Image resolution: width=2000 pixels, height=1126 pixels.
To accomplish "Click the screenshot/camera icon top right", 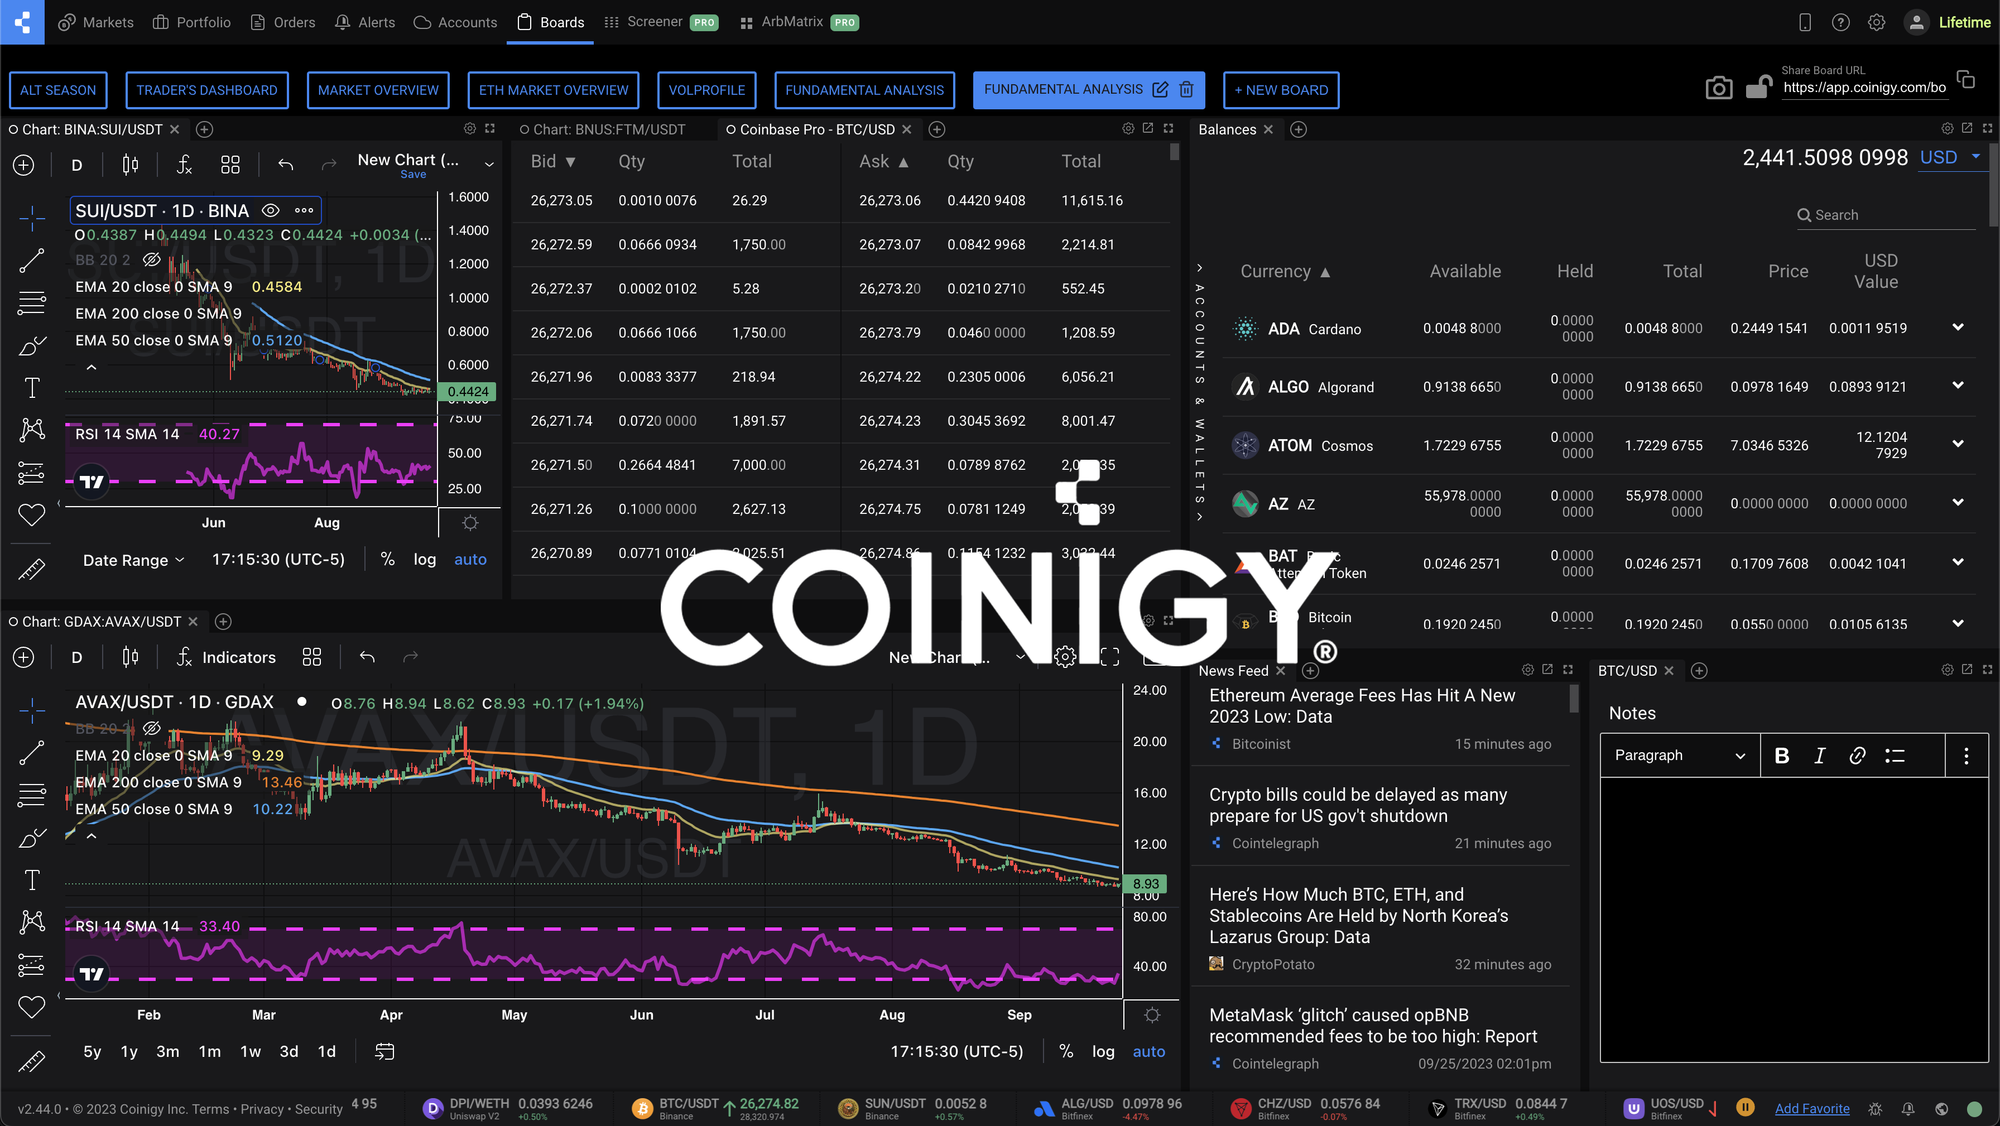I will (x=1718, y=88).
